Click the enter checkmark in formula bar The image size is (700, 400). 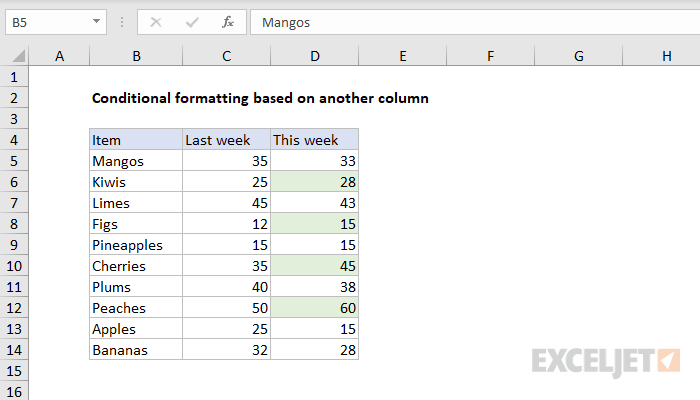[x=193, y=21]
